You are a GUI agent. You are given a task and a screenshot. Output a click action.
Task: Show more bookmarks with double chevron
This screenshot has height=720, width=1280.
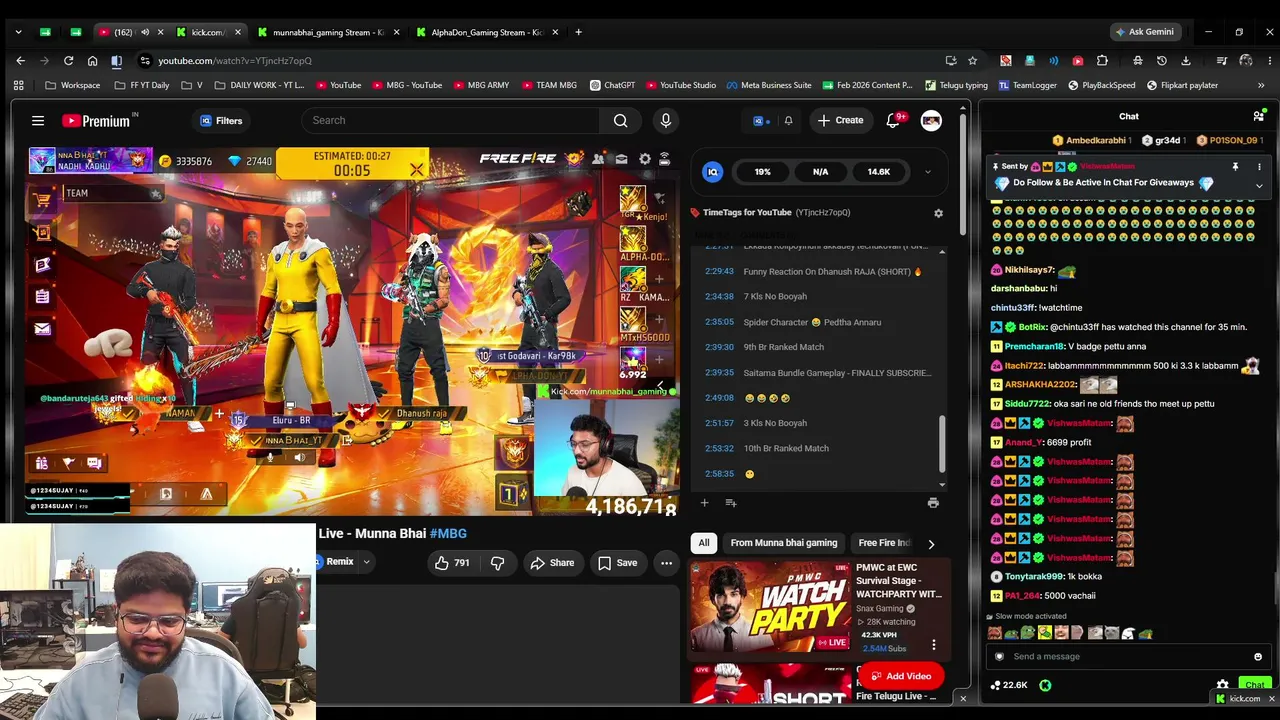(x=1261, y=86)
